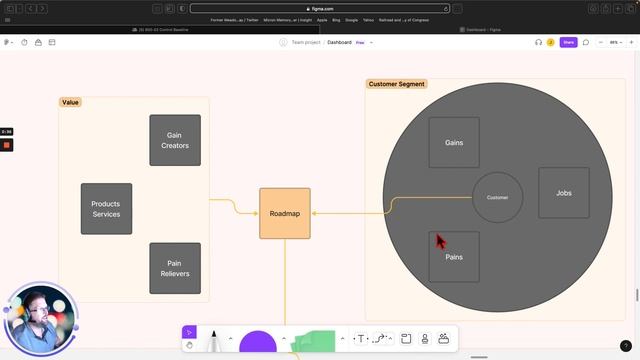Go back in the browser
Viewport: 640px width, 360px height.
pos(31,9)
